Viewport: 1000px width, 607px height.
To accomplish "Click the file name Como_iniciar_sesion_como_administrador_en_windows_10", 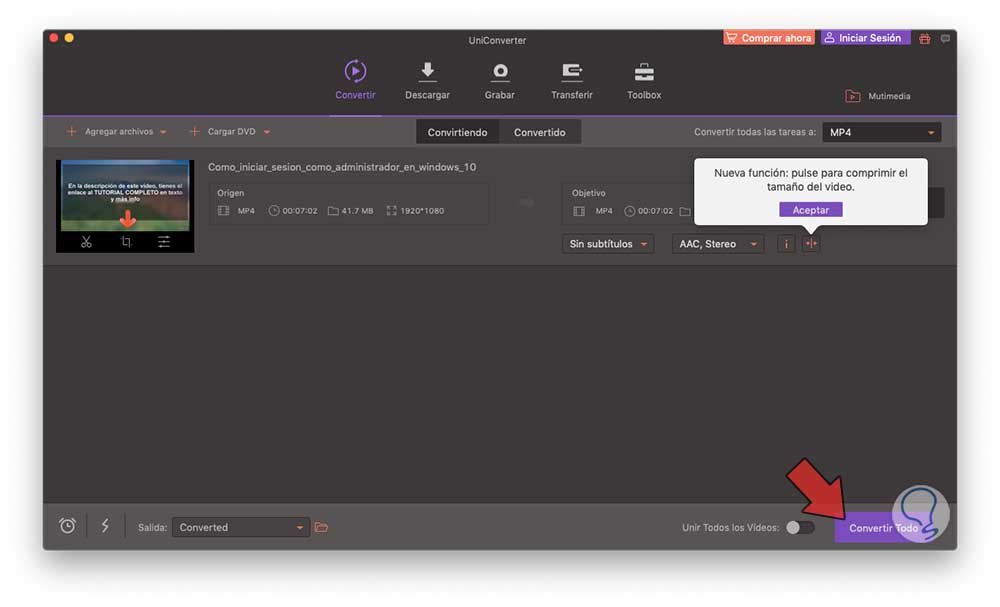I will click(342, 167).
